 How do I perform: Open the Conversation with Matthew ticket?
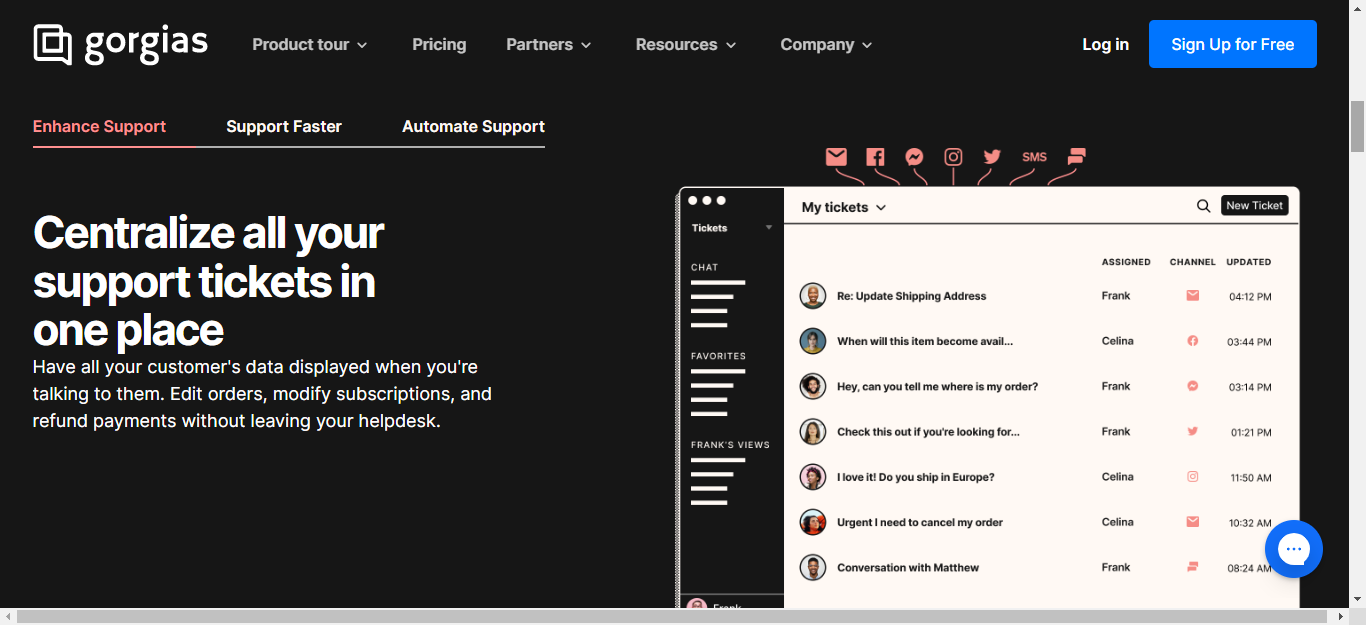pyautogui.click(x=908, y=567)
